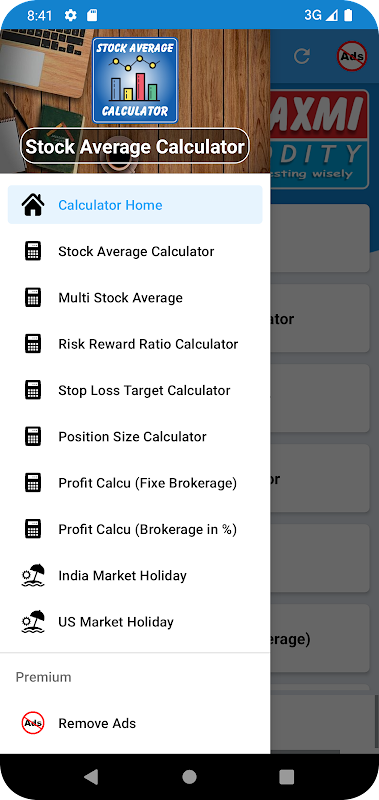Select Position Size Calculator from the drawer

click(135, 437)
